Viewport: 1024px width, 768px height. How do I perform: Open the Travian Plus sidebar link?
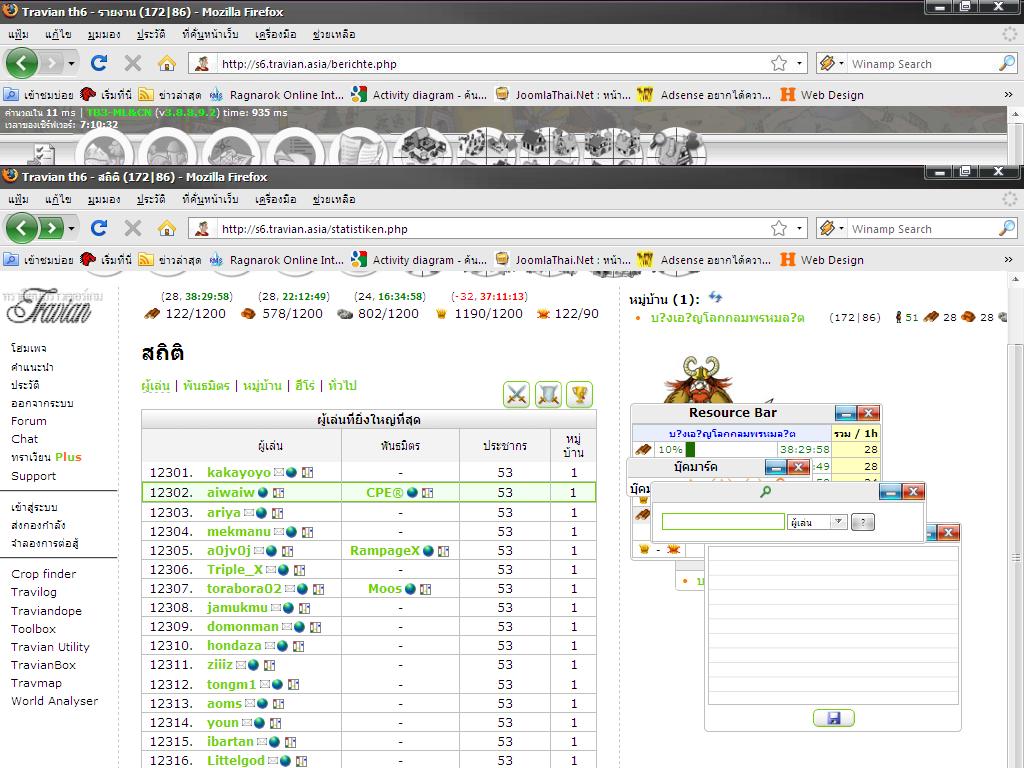coord(46,457)
